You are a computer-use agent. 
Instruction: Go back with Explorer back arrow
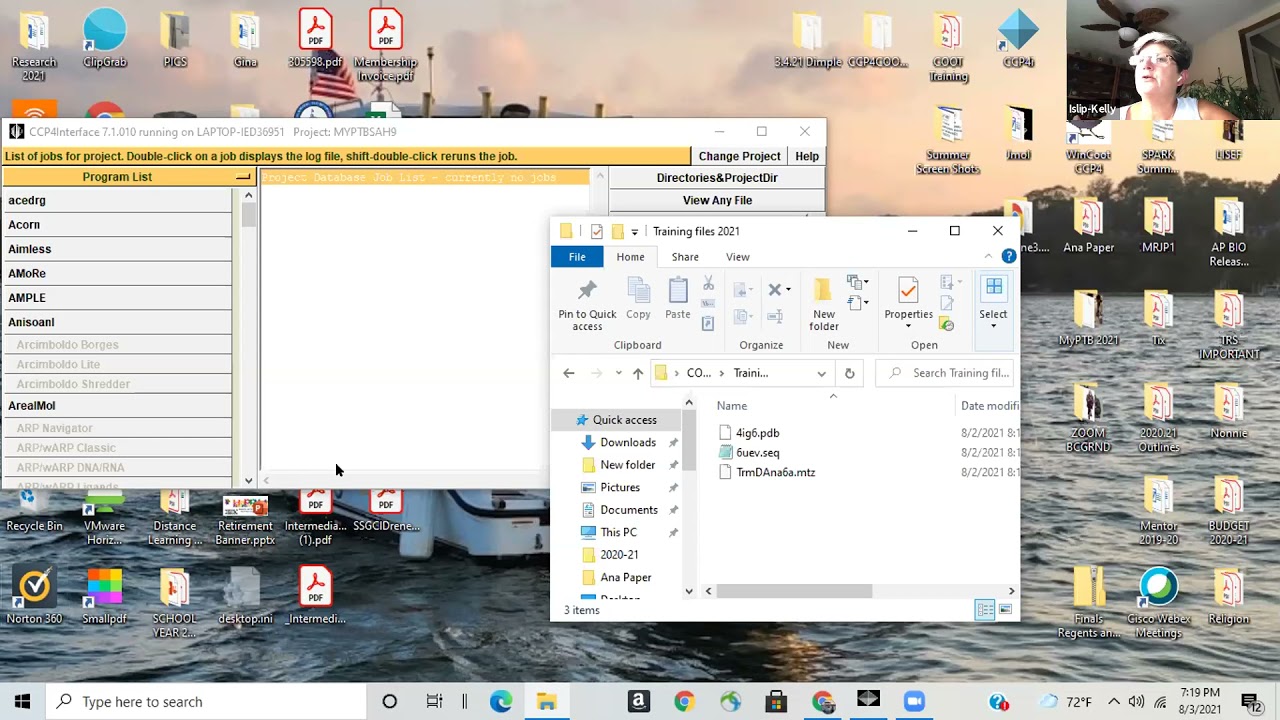pos(569,373)
